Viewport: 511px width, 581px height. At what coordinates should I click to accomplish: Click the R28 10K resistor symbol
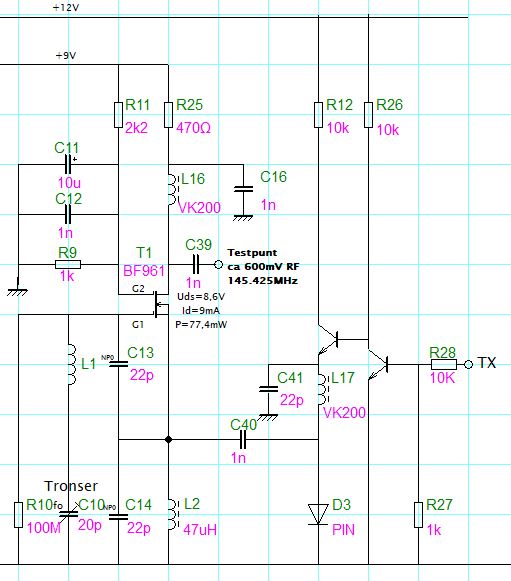point(444,365)
